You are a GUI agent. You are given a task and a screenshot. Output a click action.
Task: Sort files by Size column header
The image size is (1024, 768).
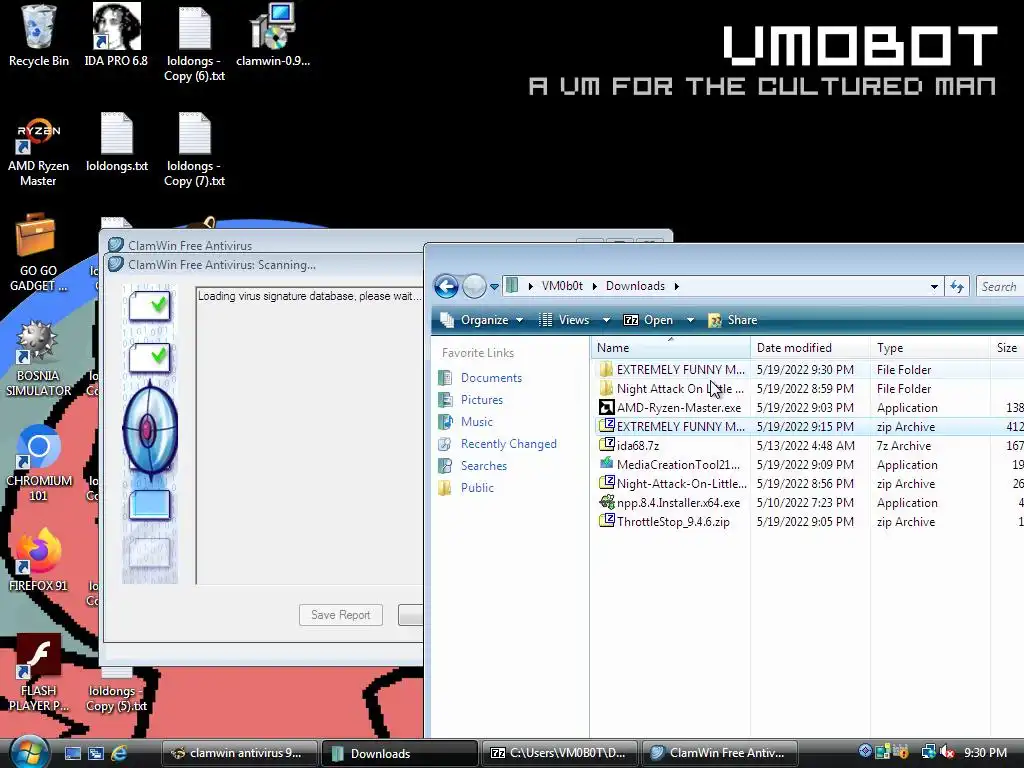pos(1007,348)
